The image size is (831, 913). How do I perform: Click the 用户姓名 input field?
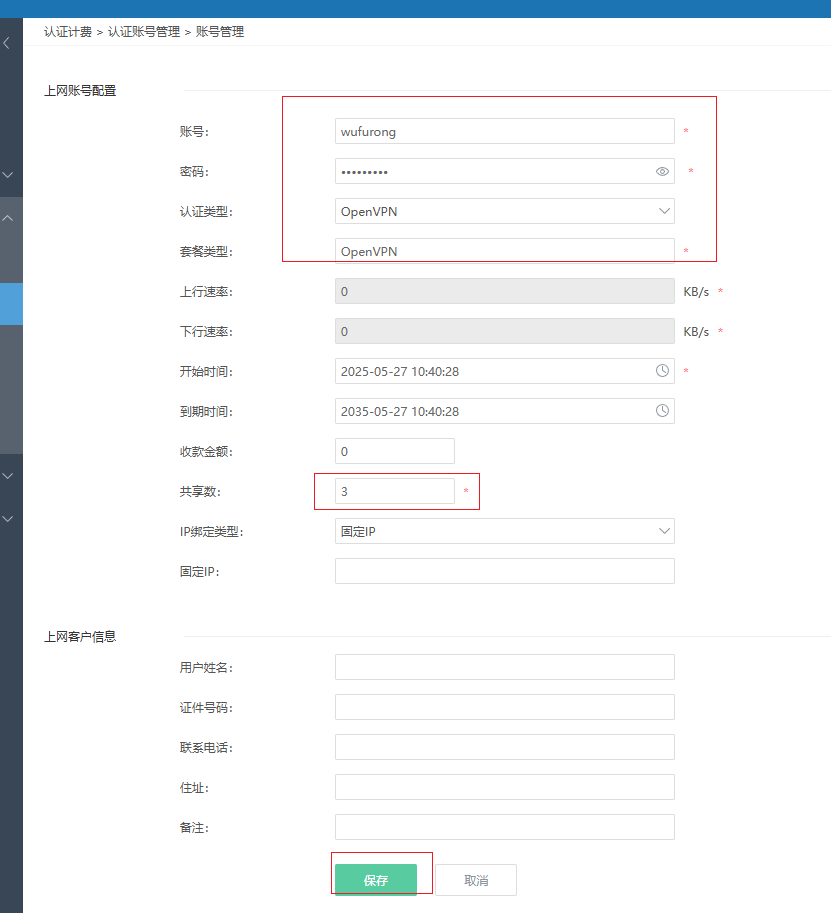tap(504, 667)
